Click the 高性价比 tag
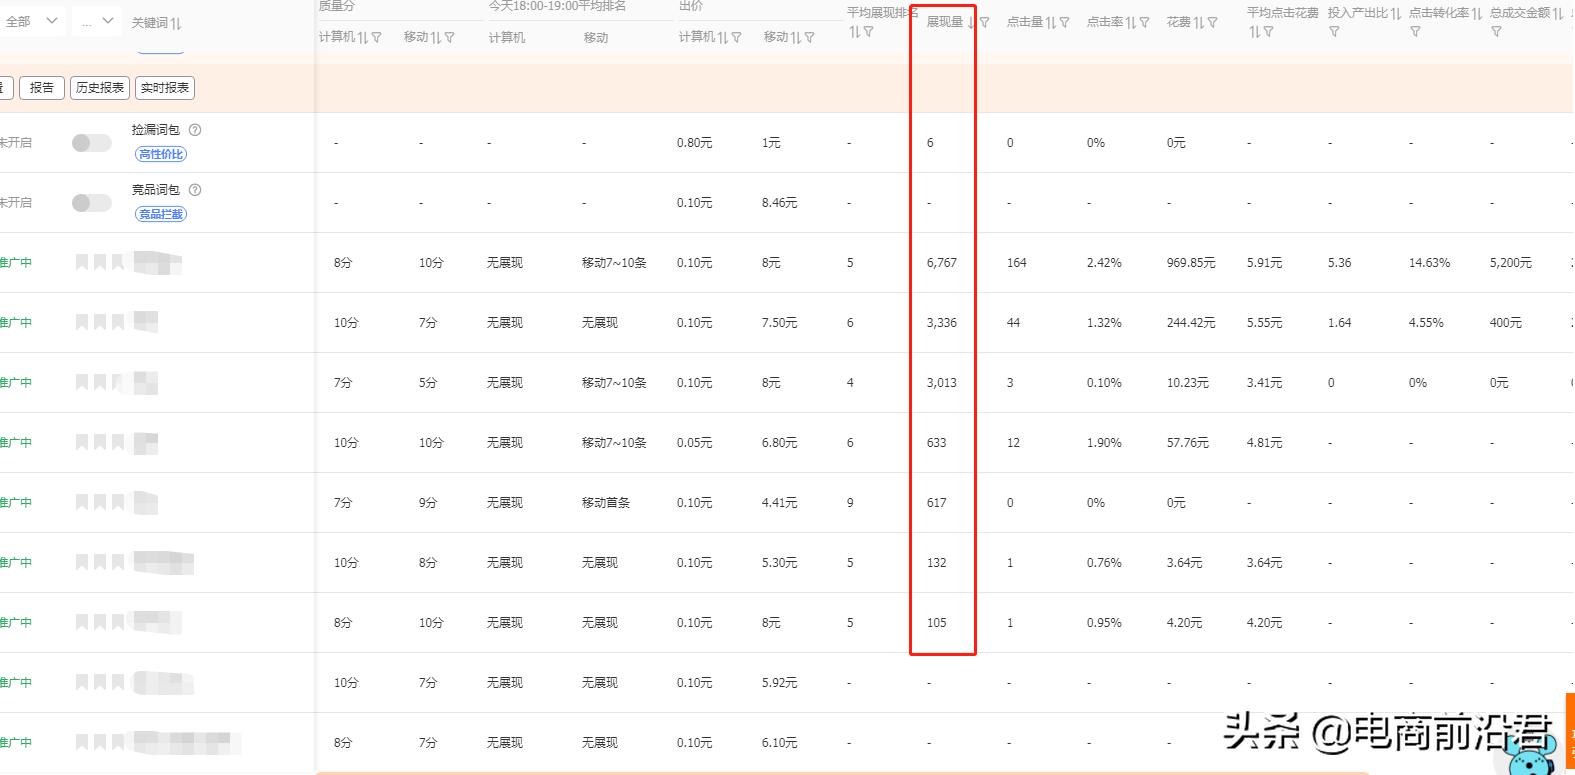Screen dimensions: 1575x775 coord(161,154)
